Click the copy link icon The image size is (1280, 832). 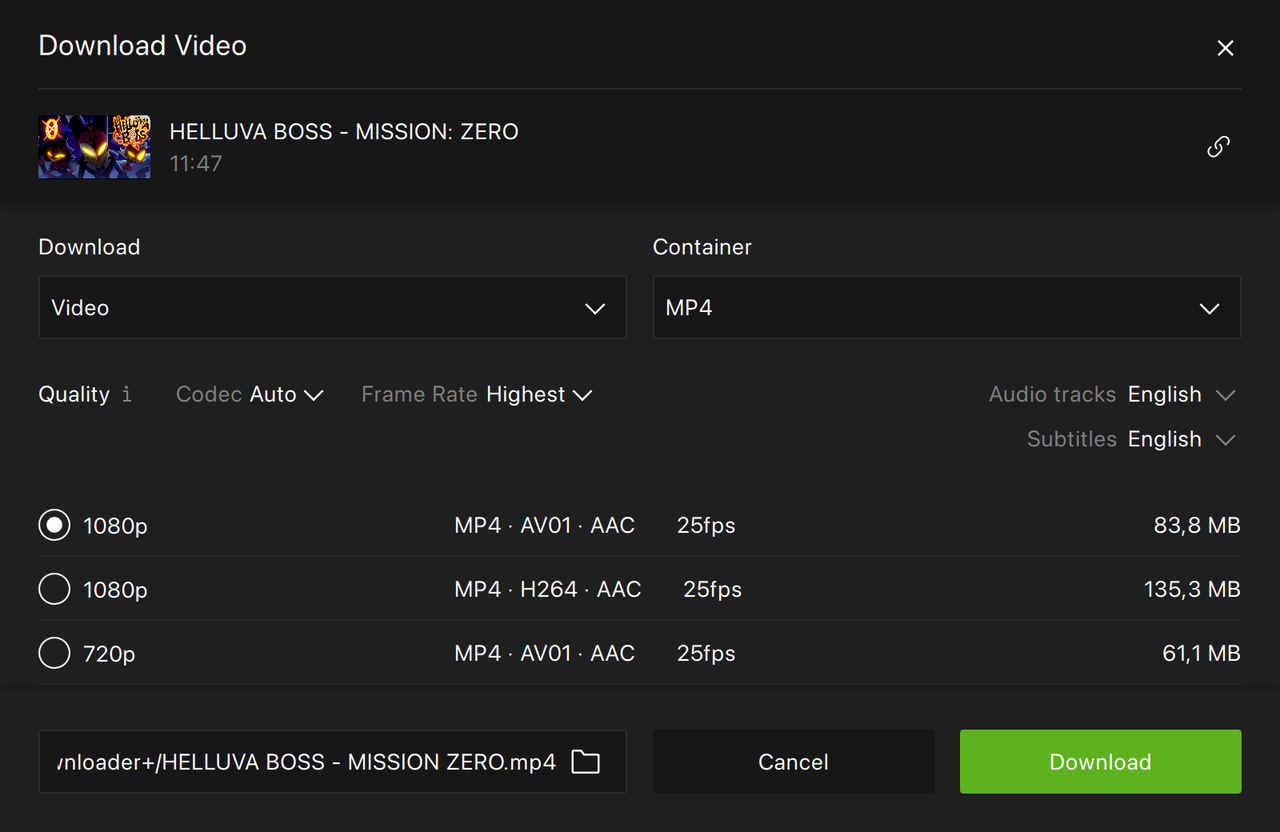click(1217, 147)
